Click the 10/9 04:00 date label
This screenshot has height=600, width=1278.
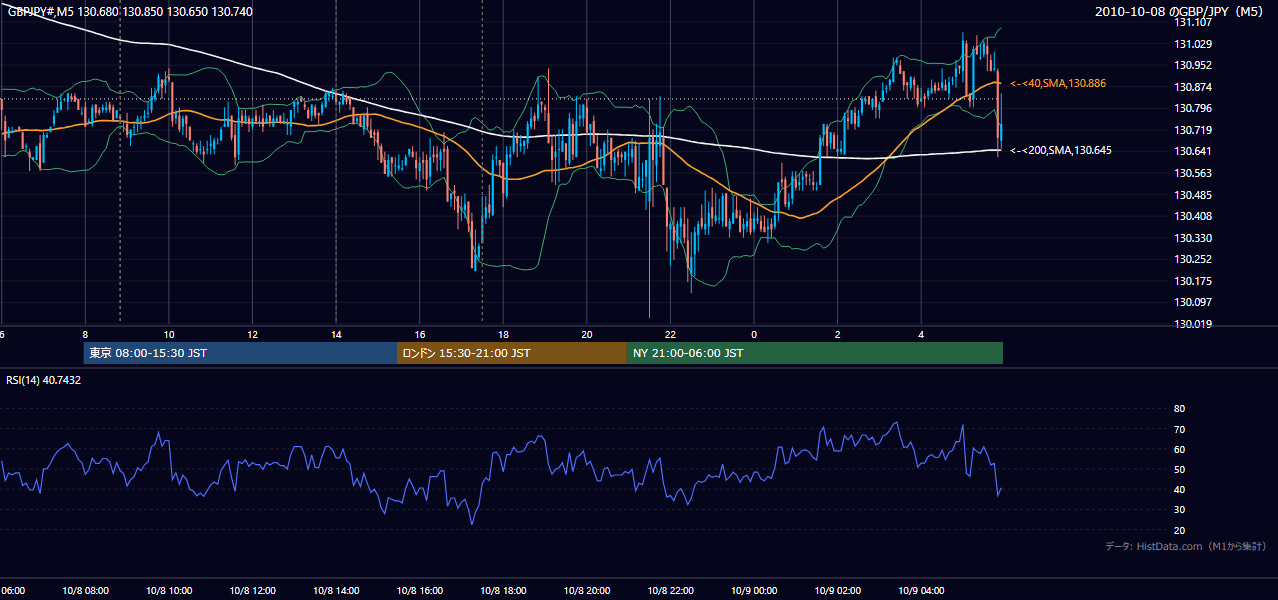921,591
